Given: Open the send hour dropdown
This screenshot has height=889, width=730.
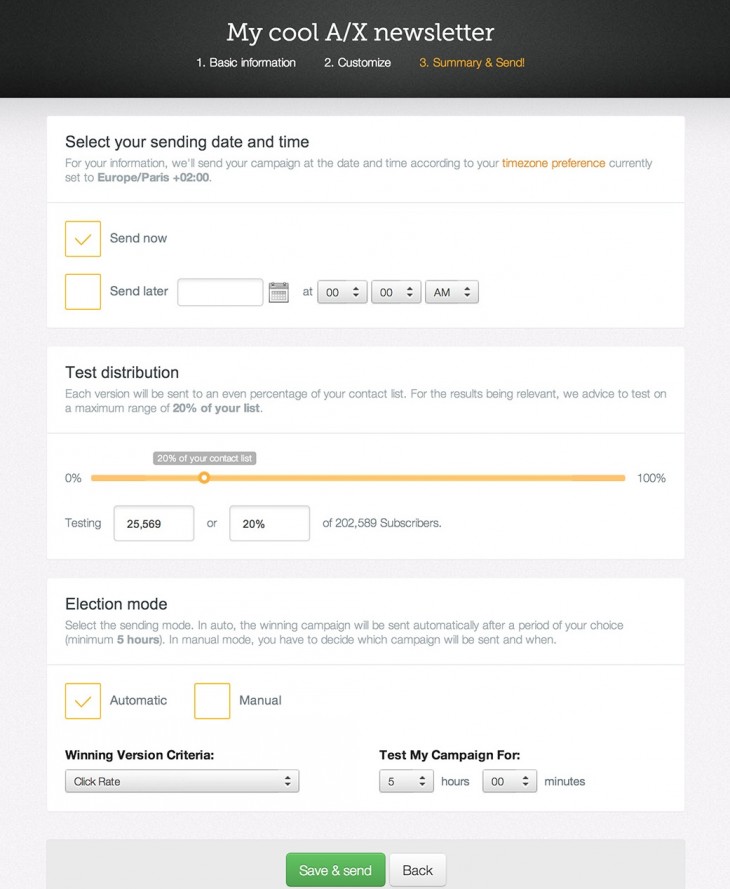Looking at the screenshot, I should 342,292.
